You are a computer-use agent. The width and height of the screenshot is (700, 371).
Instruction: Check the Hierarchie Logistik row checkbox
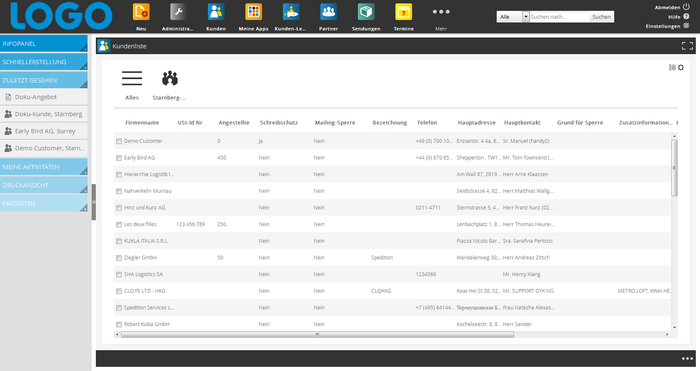pyautogui.click(x=119, y=175)
